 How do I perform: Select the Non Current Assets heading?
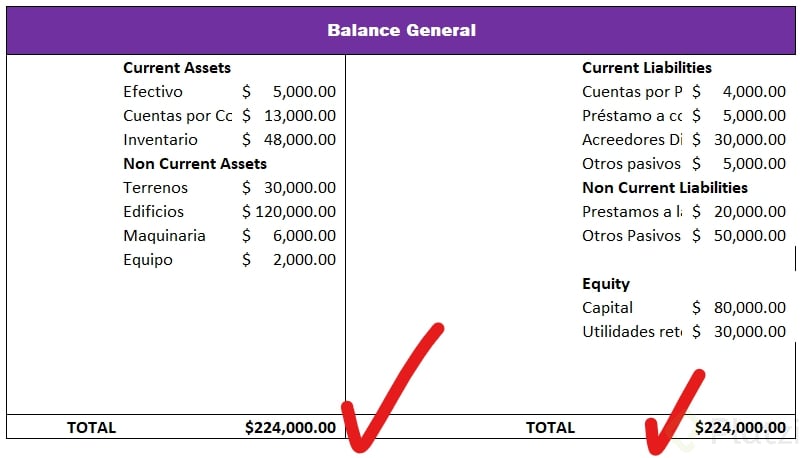[195, 164]
